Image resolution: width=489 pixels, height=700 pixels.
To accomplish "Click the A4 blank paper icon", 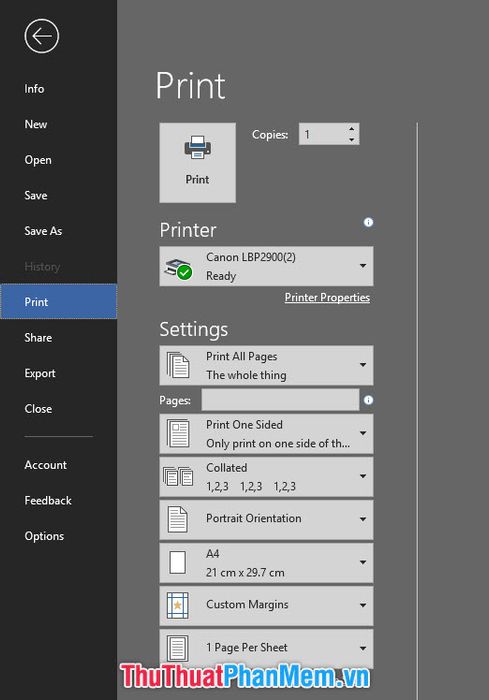I will tap(178, 562).
